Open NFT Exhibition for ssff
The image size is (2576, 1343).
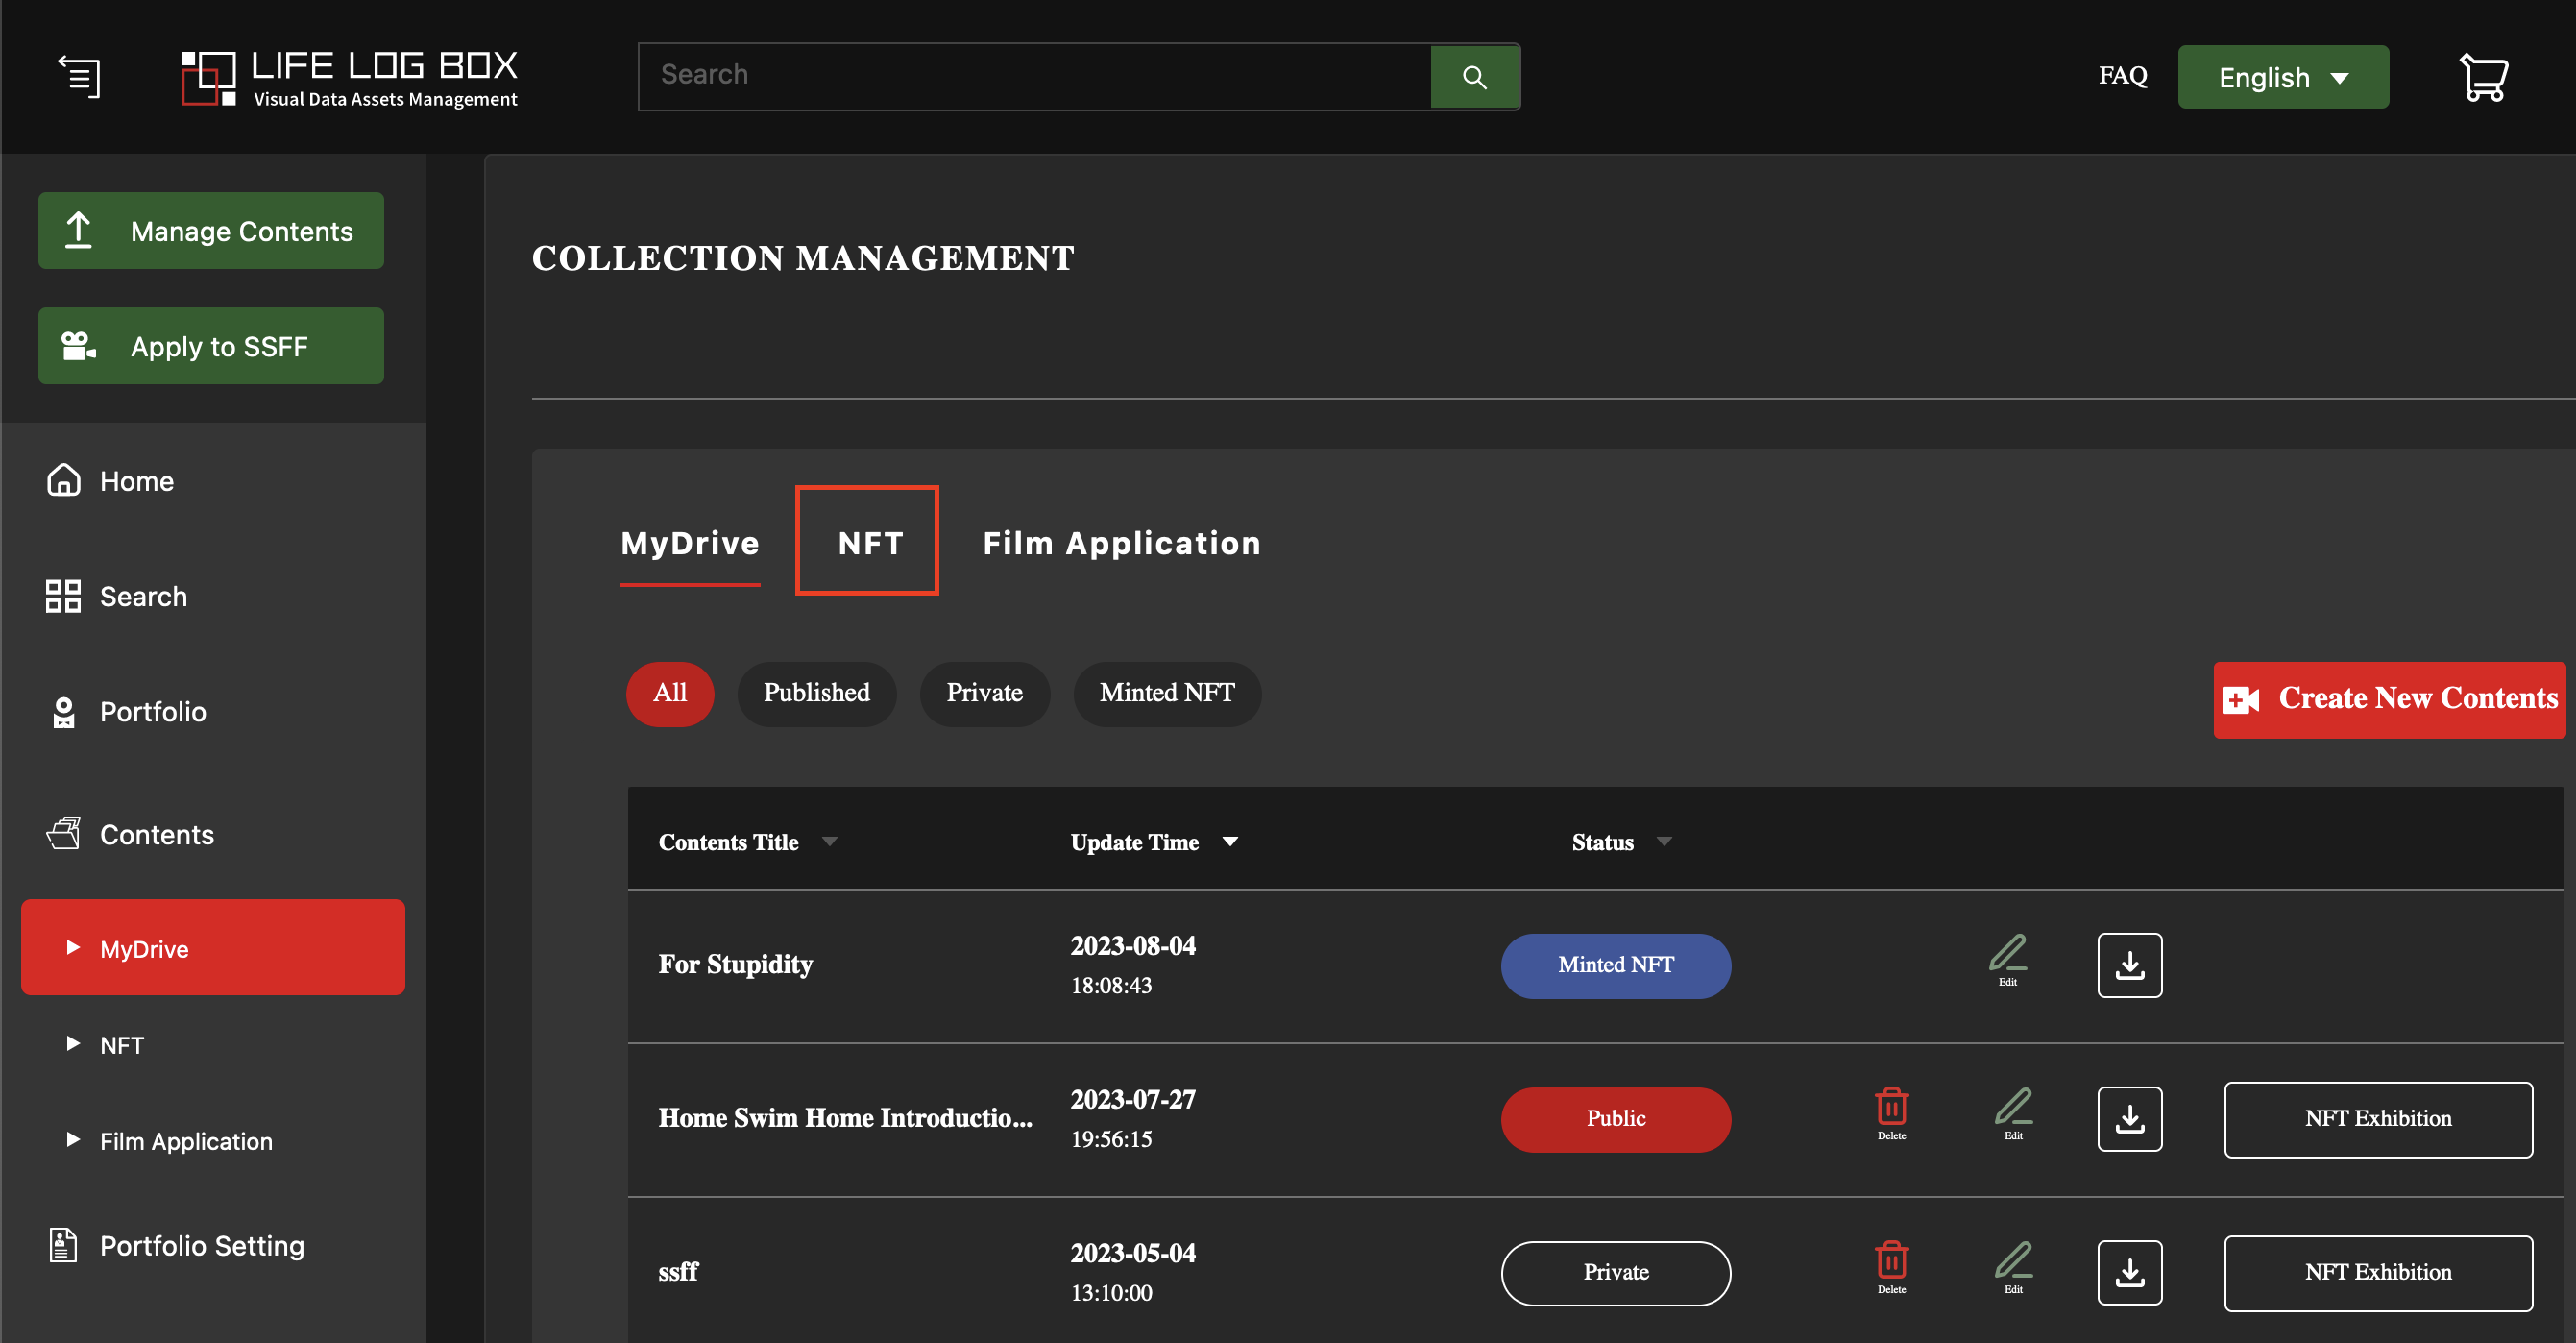click(x=2378, y=1273)
